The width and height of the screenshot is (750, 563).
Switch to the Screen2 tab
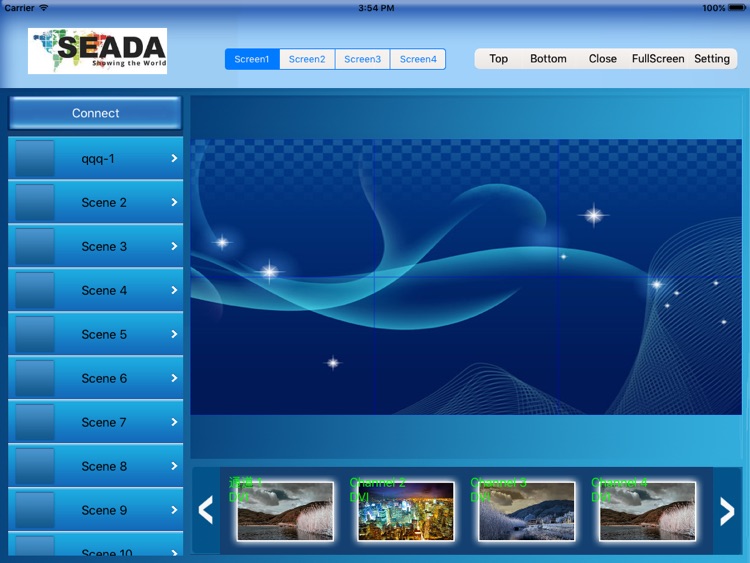coord(307,59)
